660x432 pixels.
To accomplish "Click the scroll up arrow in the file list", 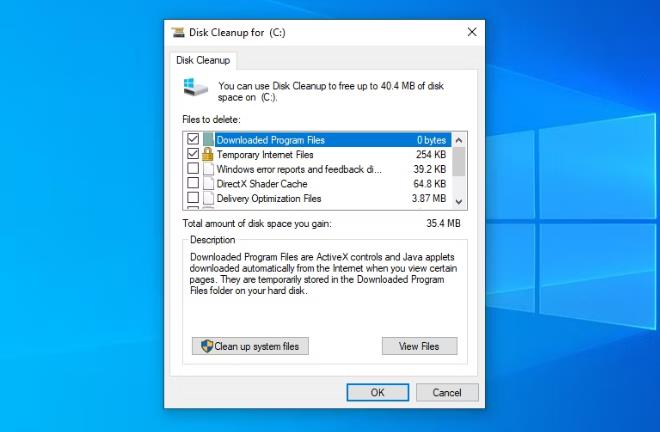I will [x=459, y=140].
